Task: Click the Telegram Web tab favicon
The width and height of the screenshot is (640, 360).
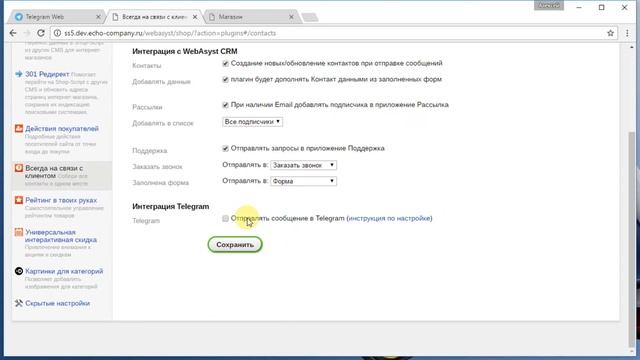Action: pos(19,17)
